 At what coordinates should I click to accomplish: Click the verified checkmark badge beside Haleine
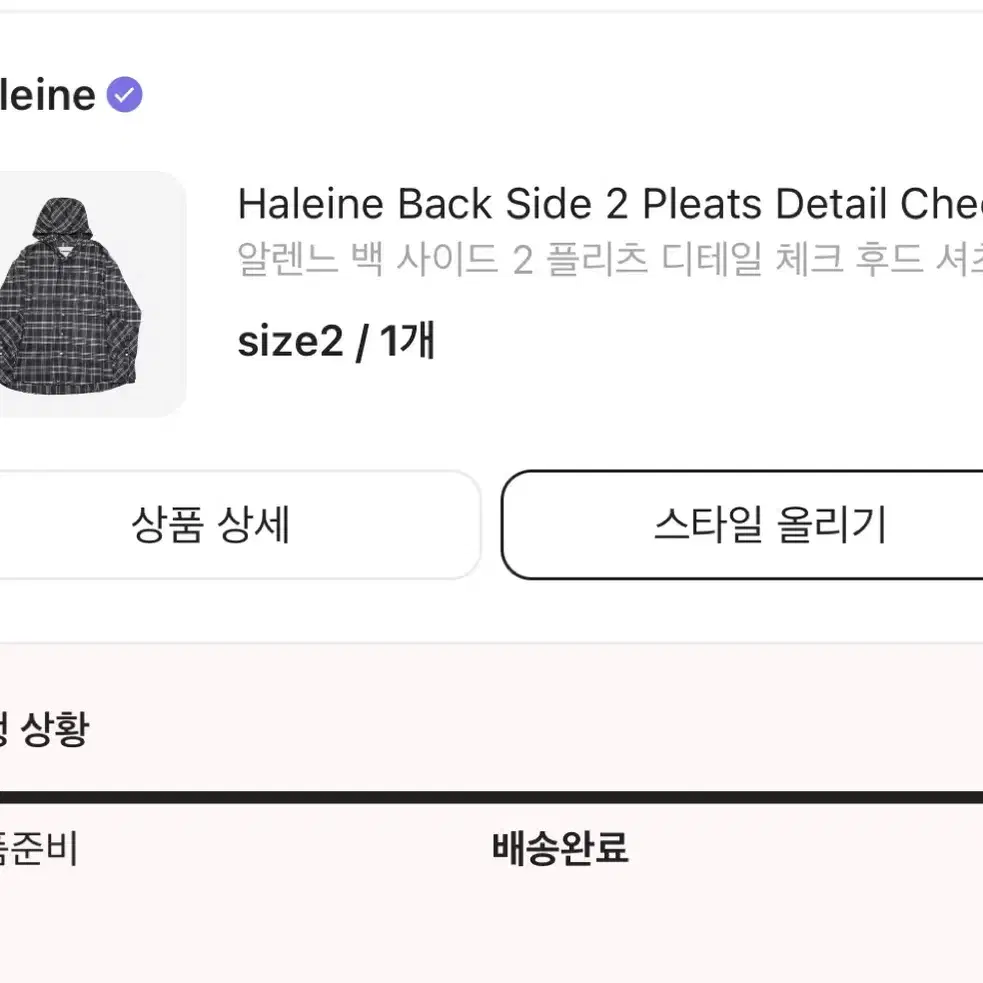point(124,95)
